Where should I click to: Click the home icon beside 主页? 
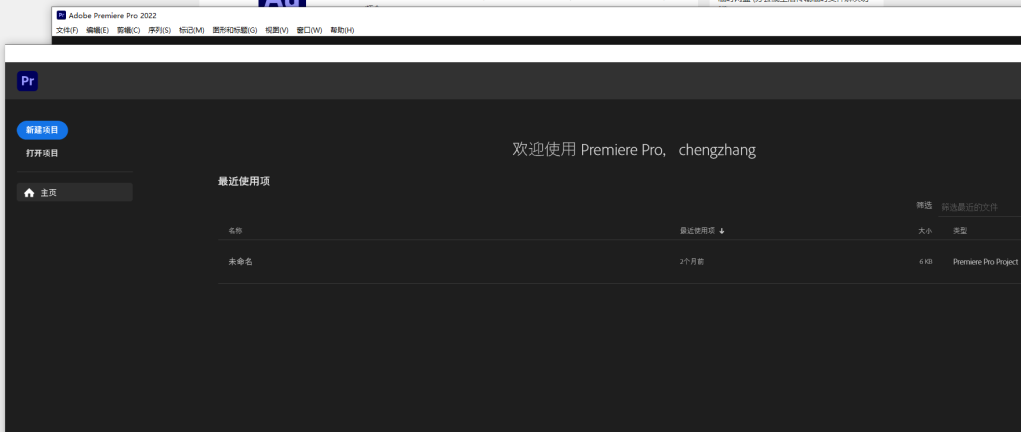click(29, 193)
